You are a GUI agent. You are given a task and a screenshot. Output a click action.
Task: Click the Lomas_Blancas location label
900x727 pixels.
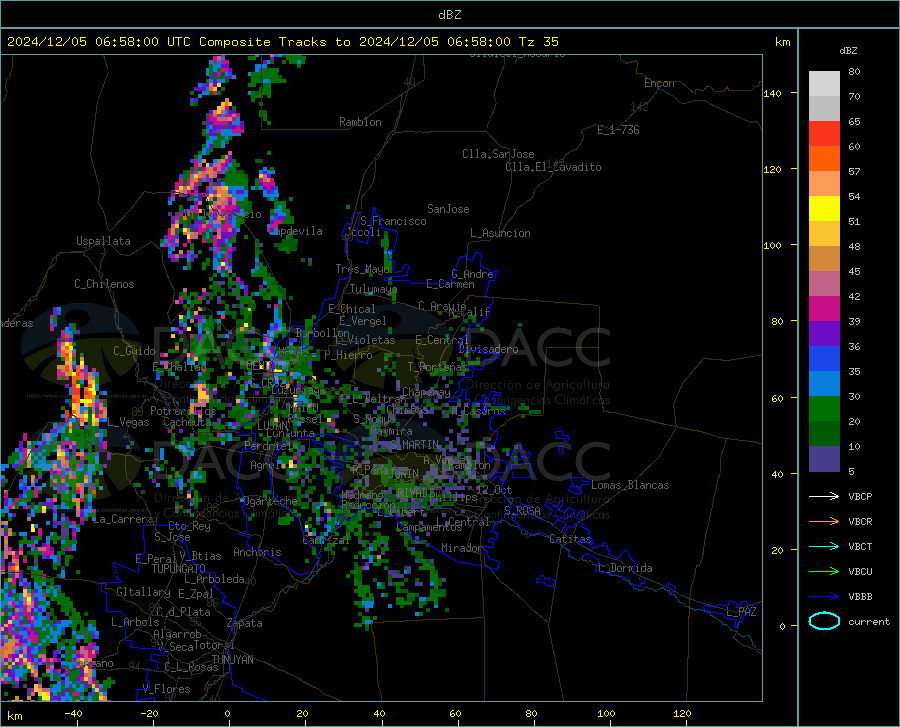(630, 485)
